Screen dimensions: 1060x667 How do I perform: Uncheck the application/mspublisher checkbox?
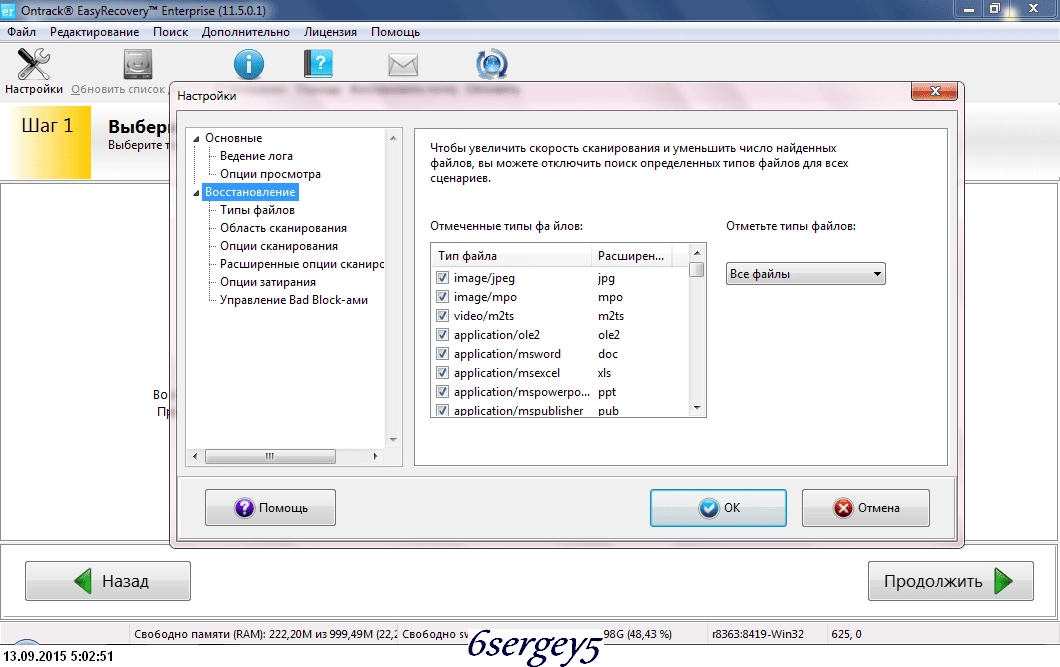pyautogui.click(x=442, y=410)
